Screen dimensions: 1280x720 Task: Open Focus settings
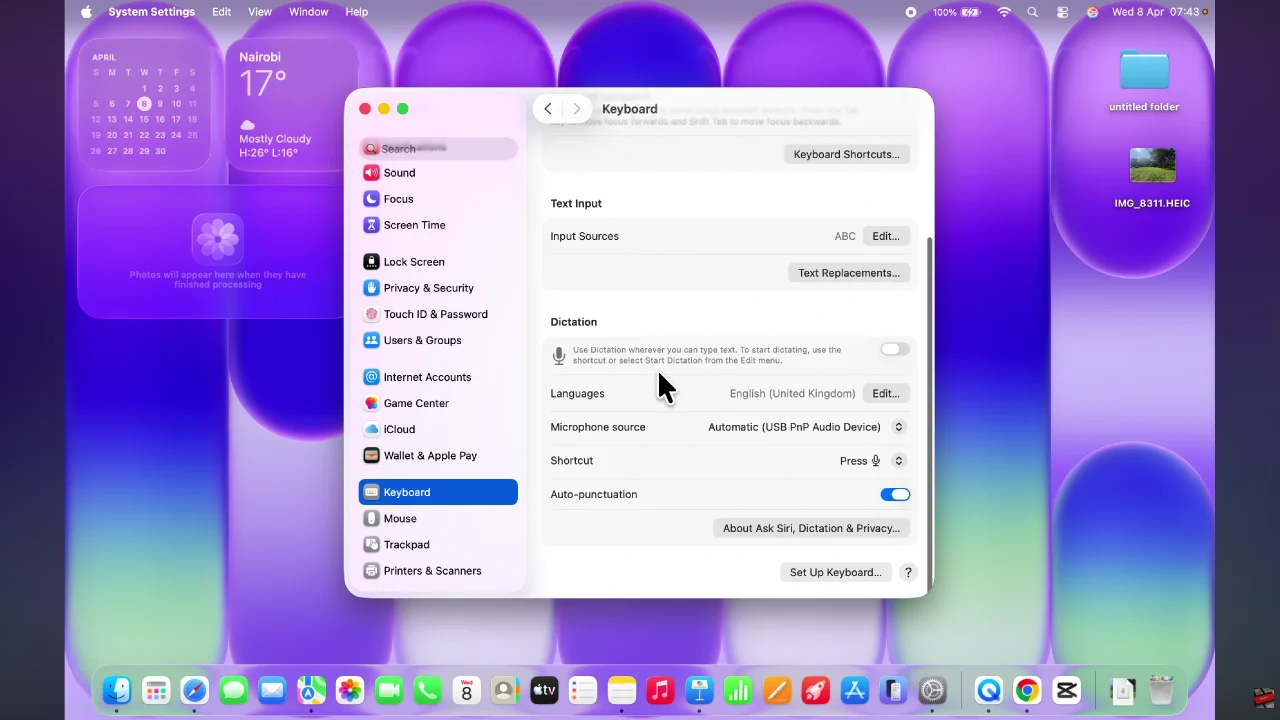397,198
